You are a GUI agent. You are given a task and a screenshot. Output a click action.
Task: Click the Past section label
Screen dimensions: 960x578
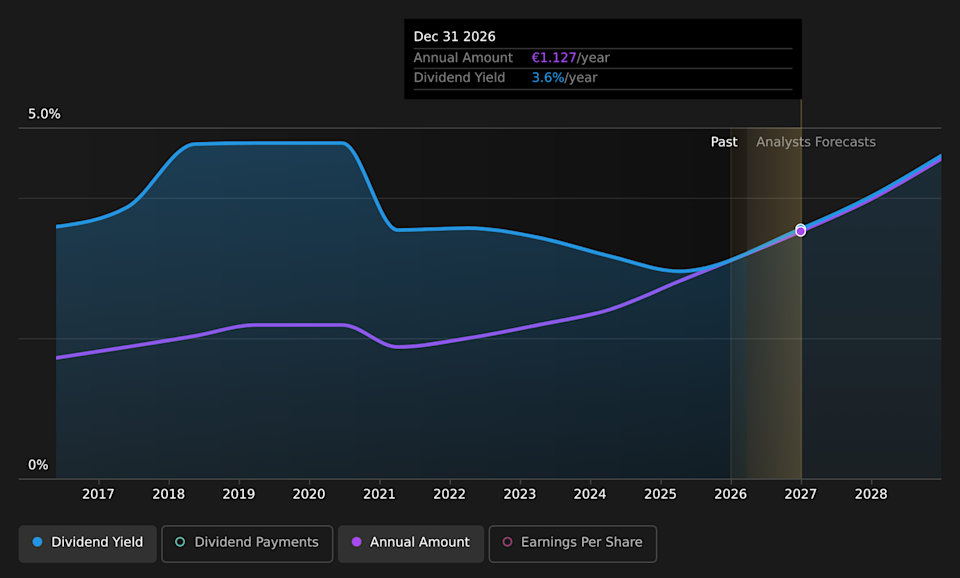[x=724, y=142]
